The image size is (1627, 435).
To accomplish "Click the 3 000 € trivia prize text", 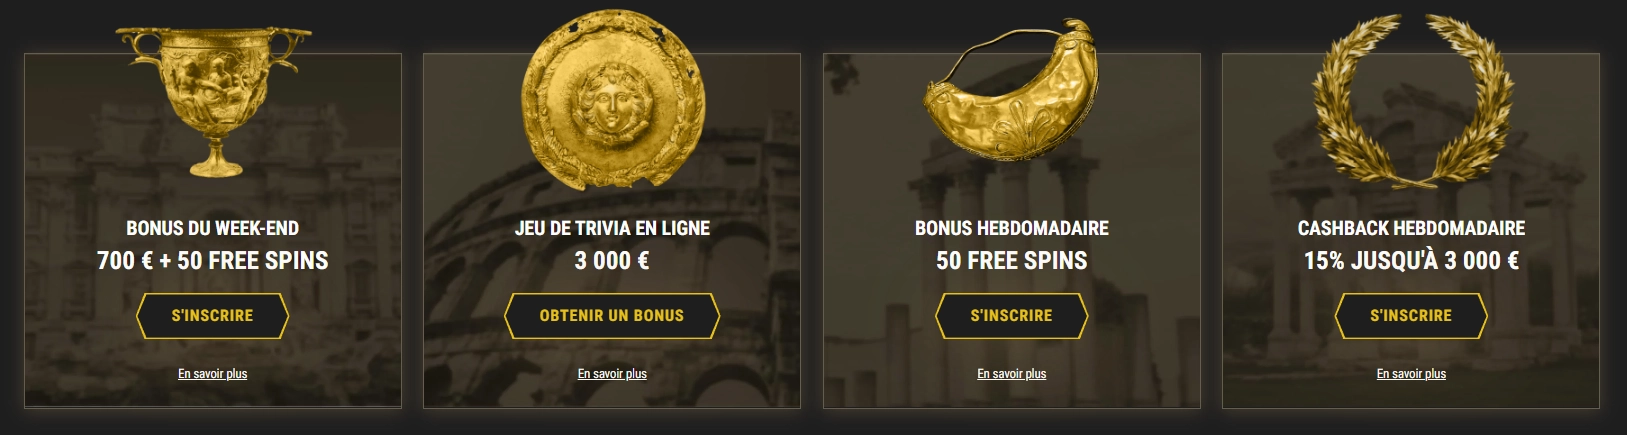I will (612, 261).
